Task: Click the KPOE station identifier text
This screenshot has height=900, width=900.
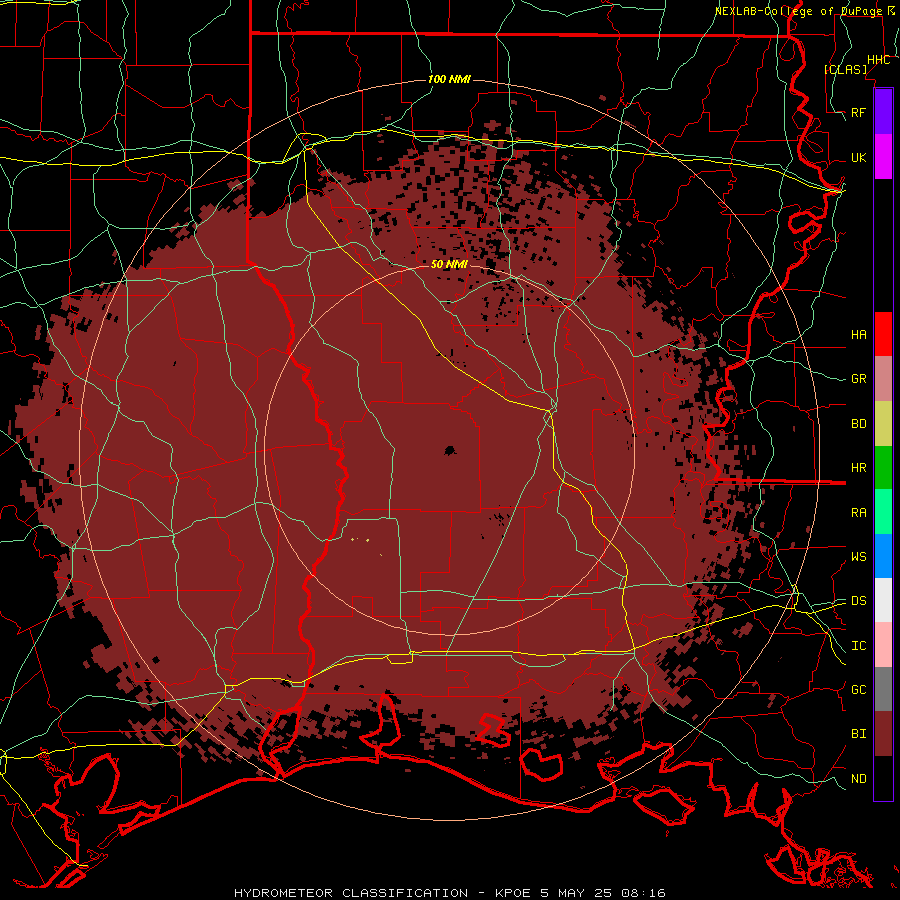Action: pyautogui.click(x=514, y=893)
